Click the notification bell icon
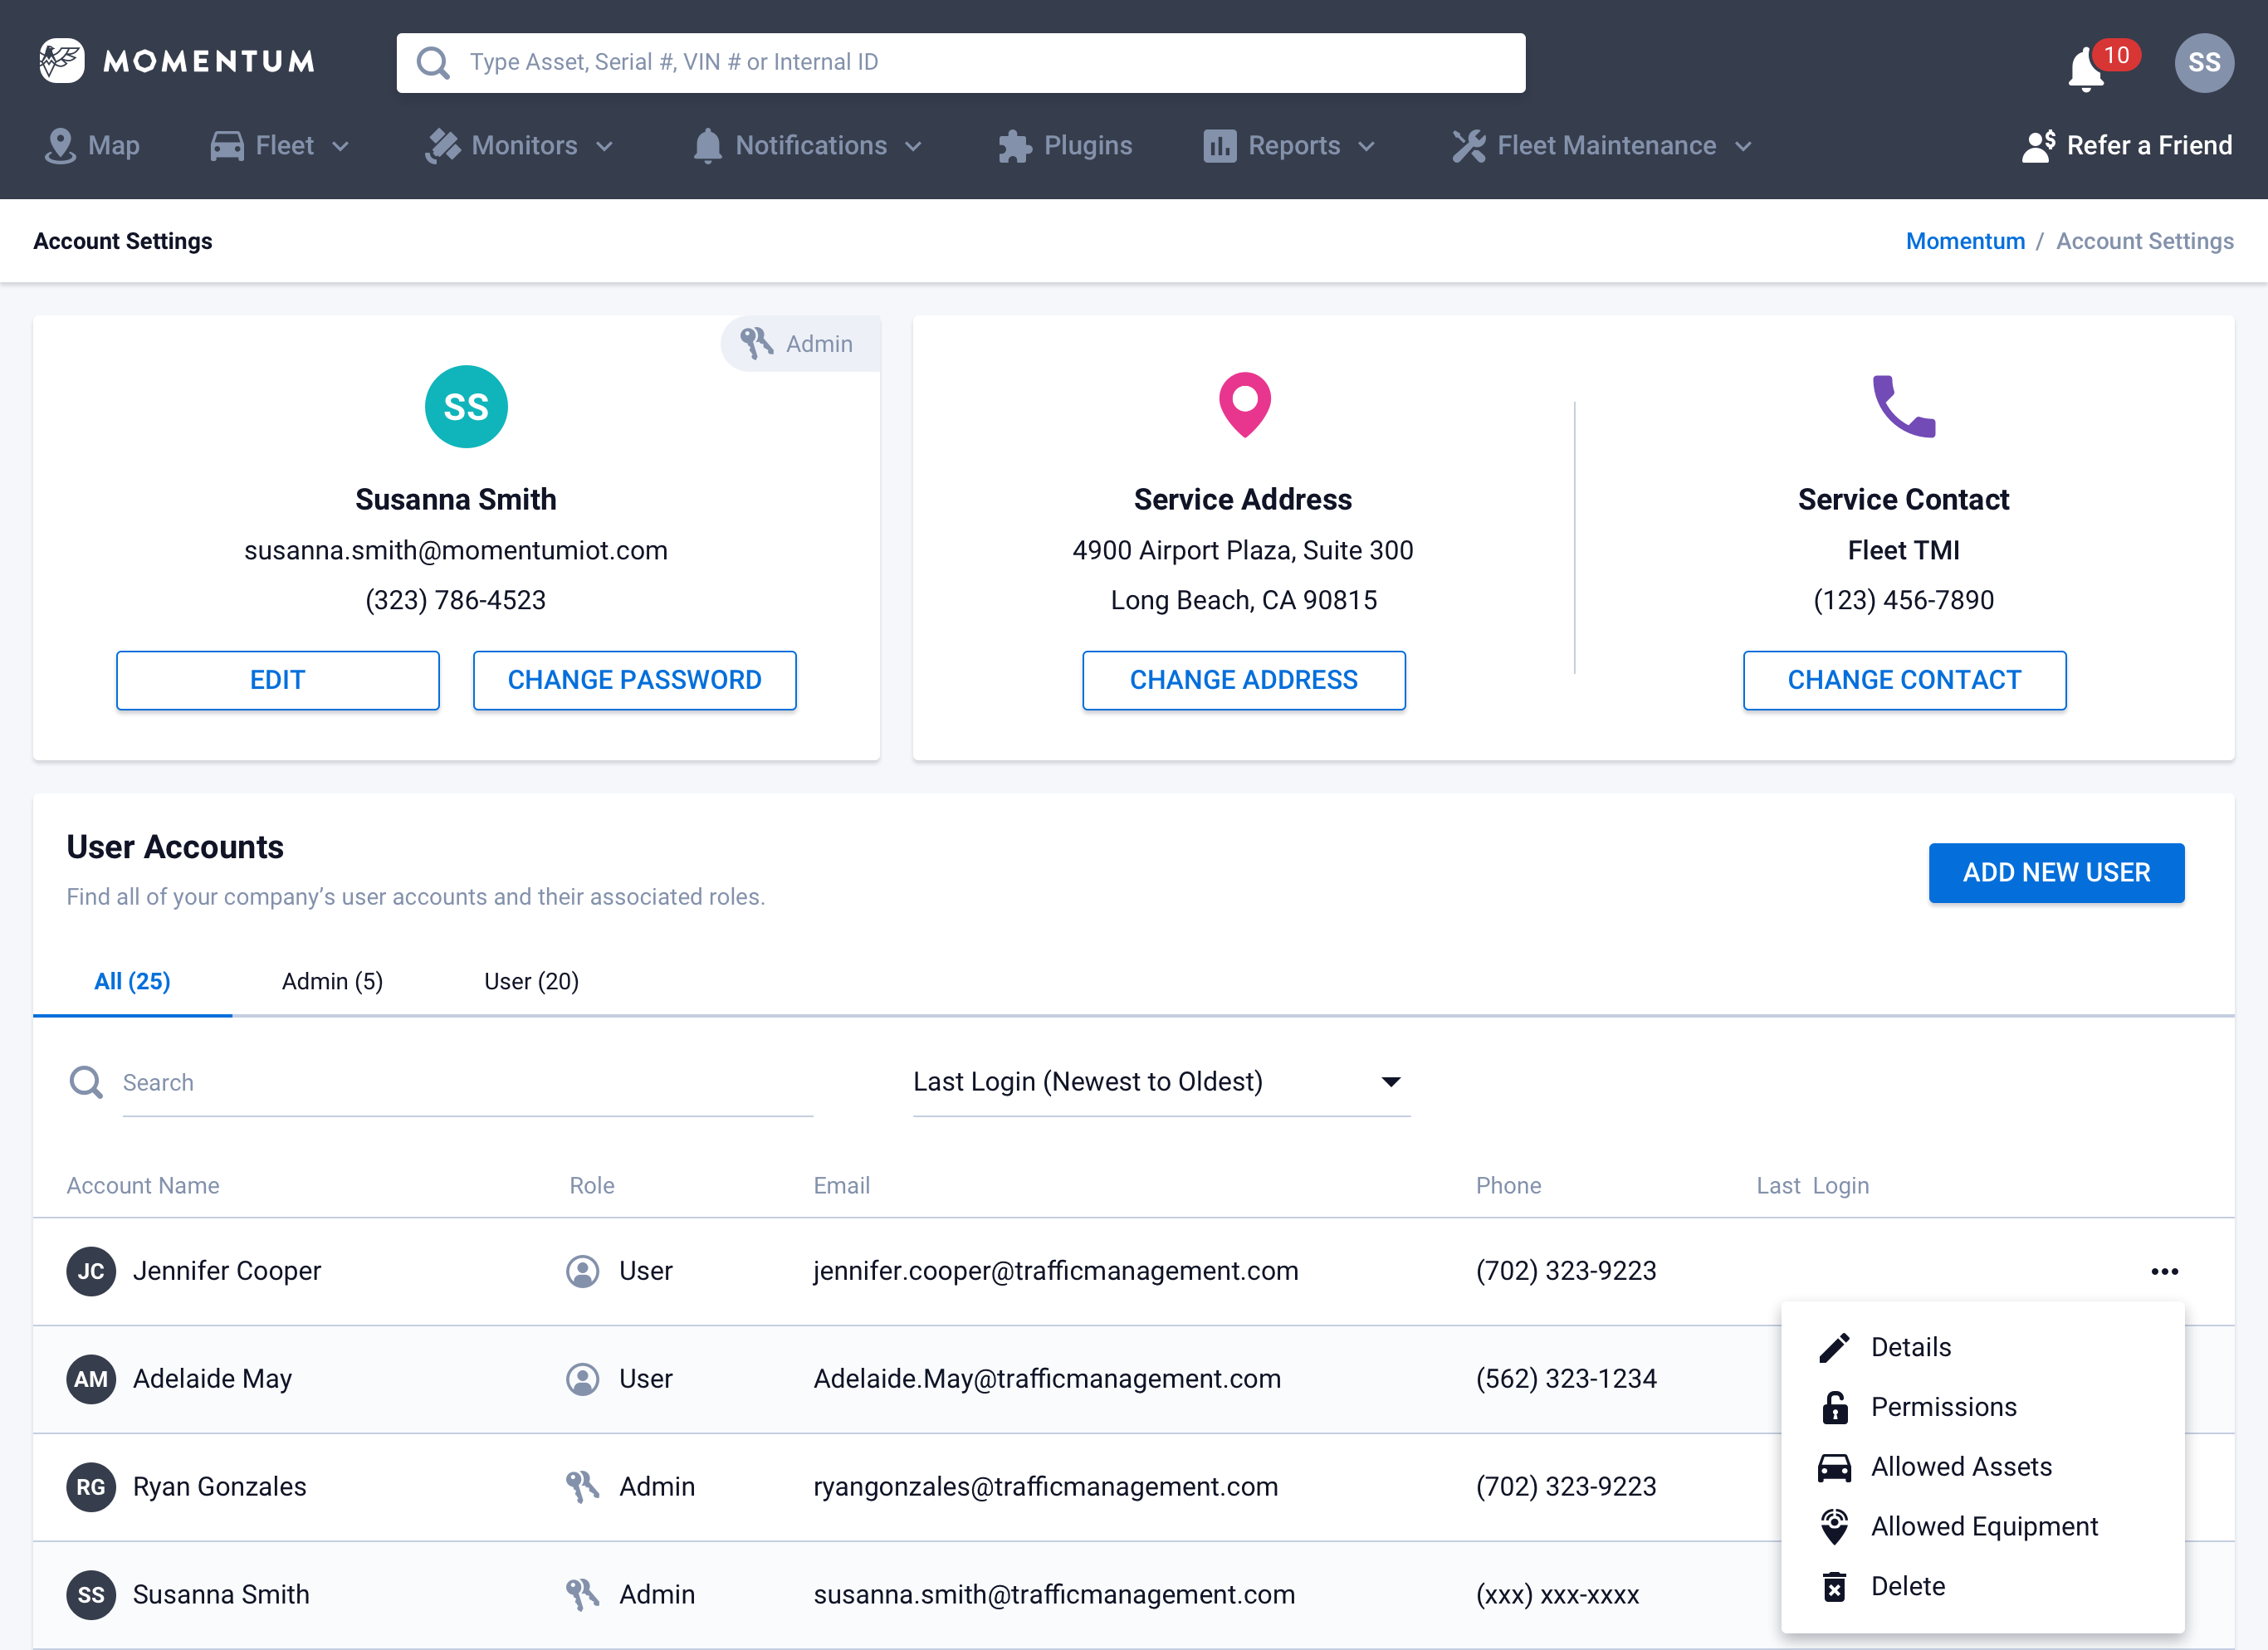The width and height of the screenshot is (2268, 1650). (2086, 68)
